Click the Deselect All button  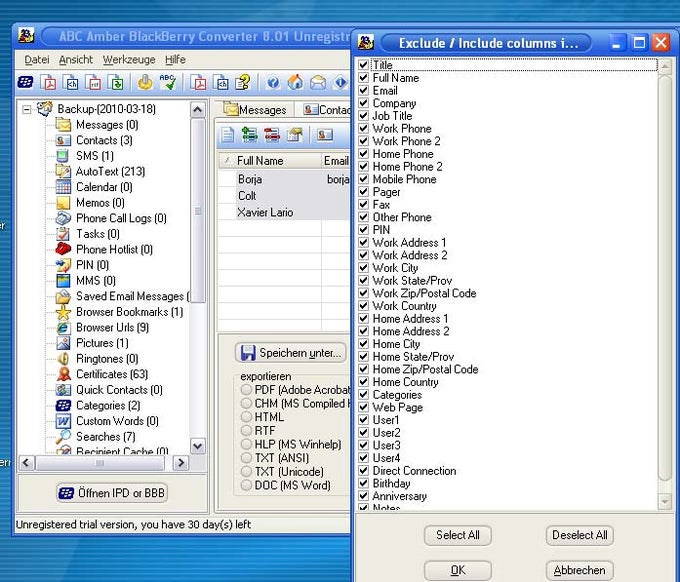point(579,535)
